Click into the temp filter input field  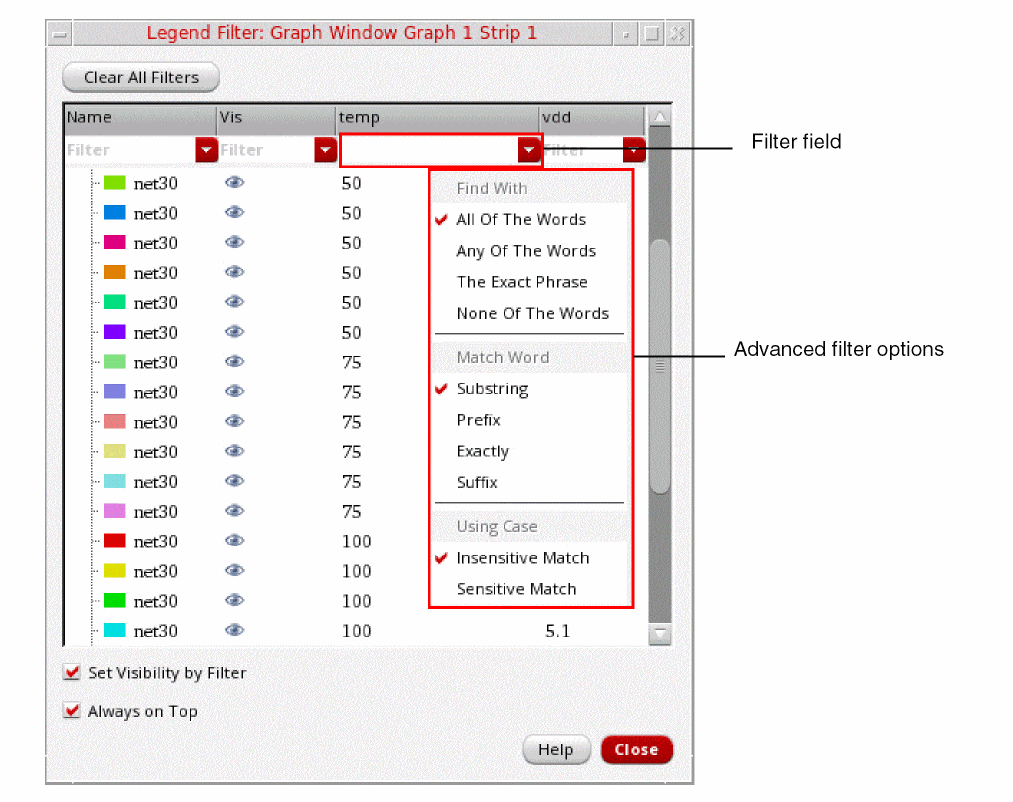430,150
